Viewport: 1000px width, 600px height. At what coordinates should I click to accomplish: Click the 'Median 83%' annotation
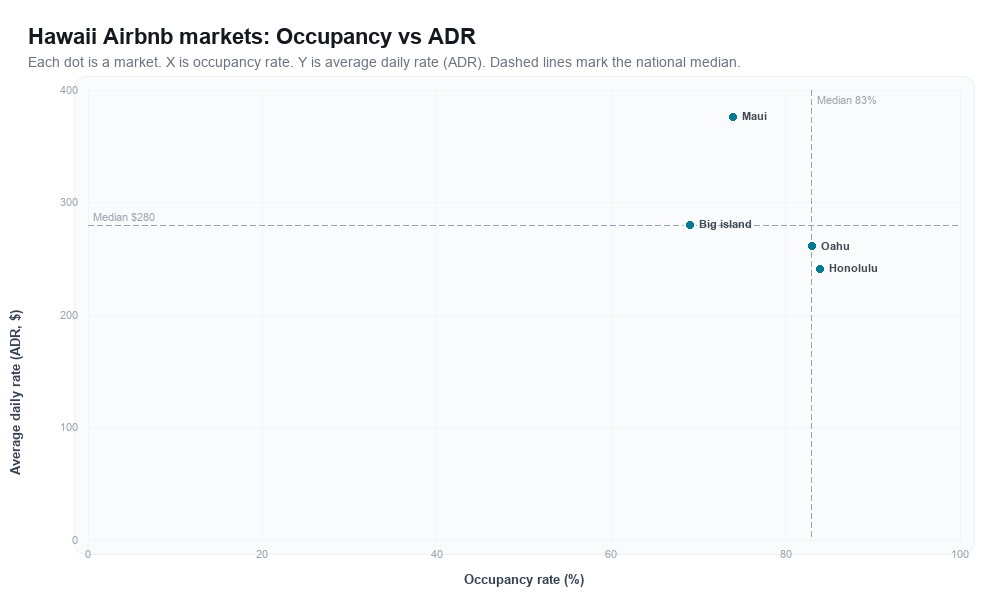tap(846, 101)
